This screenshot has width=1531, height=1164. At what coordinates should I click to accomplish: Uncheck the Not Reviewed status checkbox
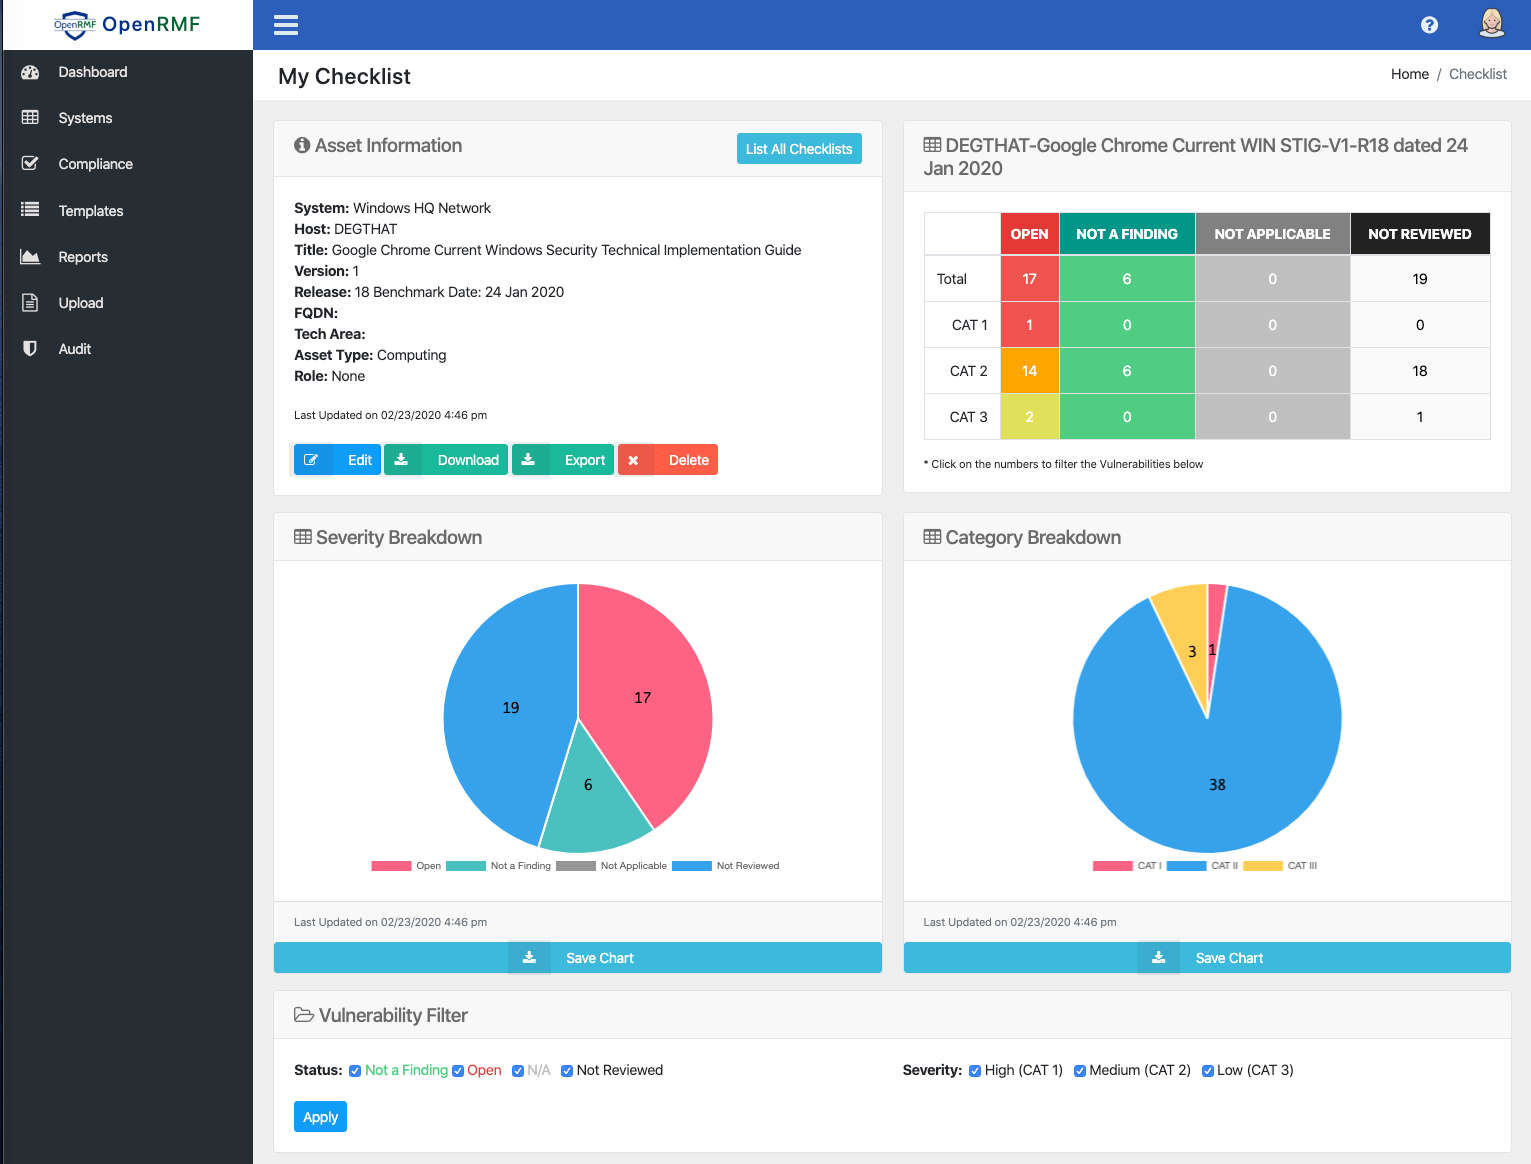[567, 1071]
